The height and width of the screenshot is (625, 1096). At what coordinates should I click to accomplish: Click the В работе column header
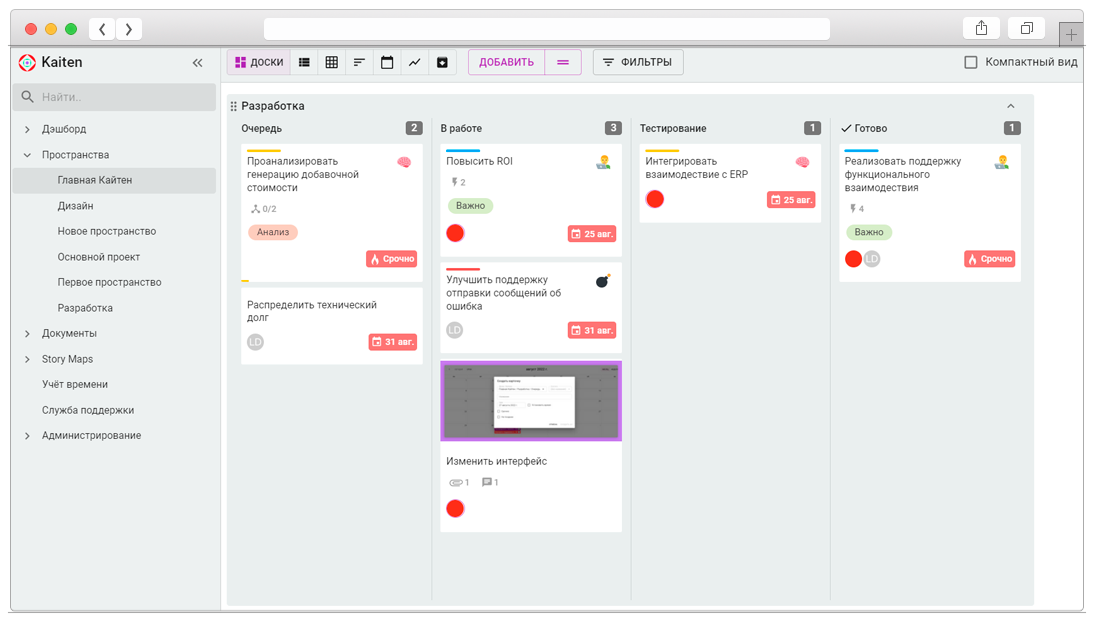point(461,129)
